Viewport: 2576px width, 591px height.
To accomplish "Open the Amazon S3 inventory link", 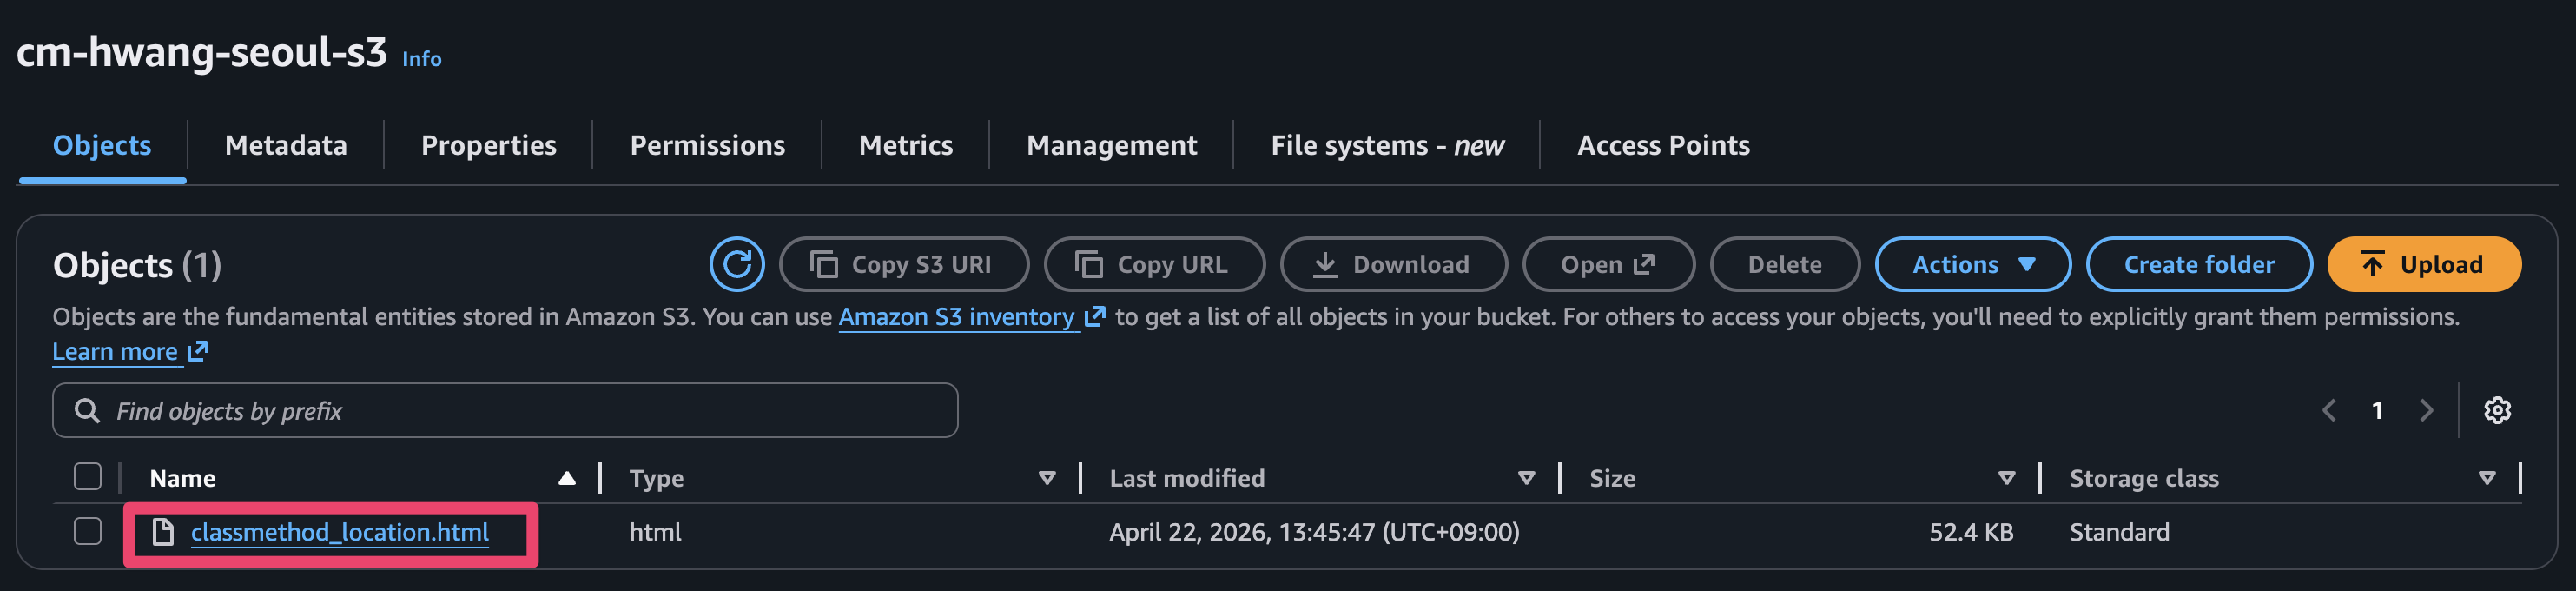I will point(957,317).
